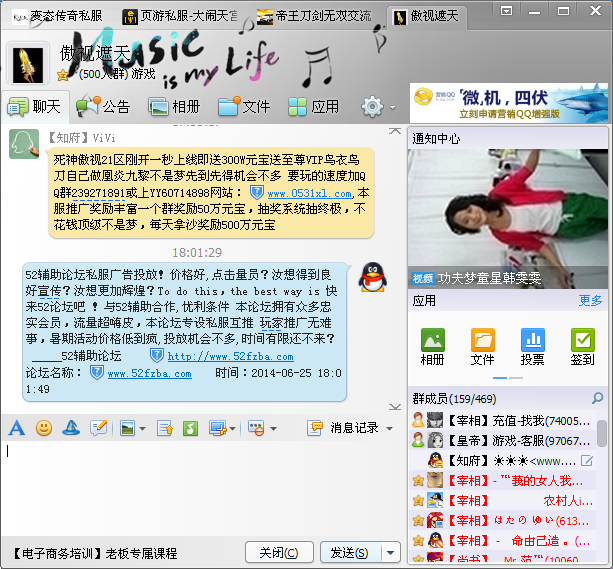The height and width of the screenshot is (569, 613).
Task: Open the www.0531xl.com link
Action: [x=310, y=193]
